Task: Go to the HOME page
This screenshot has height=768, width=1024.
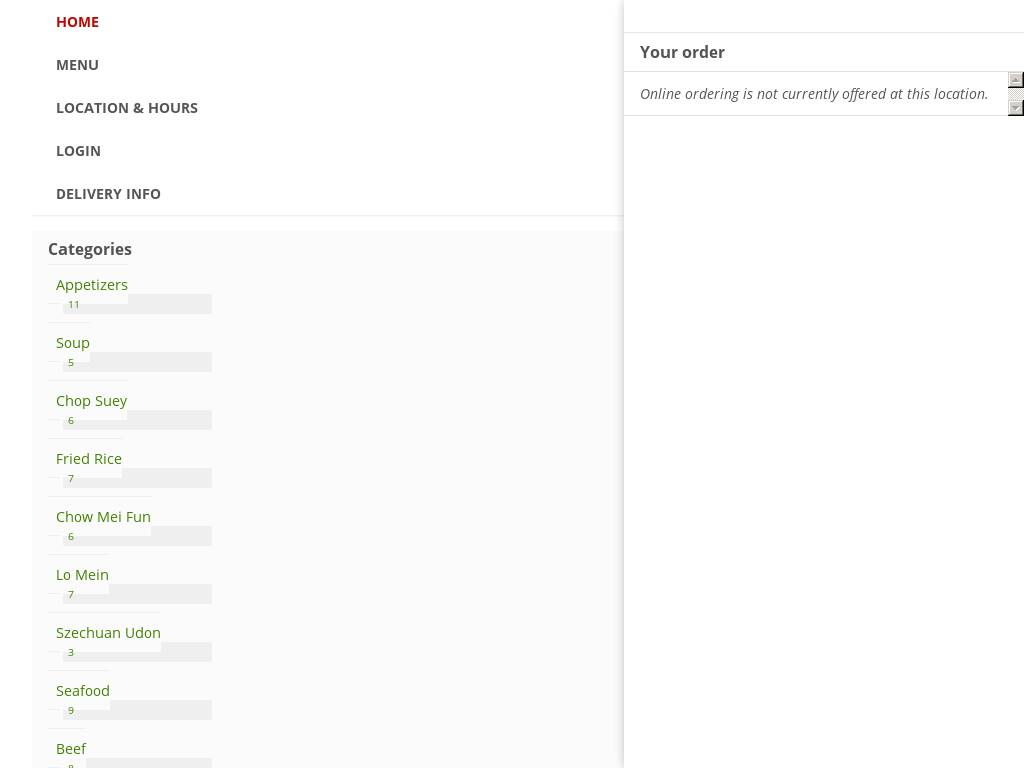Action: click(x=77, y=22)
